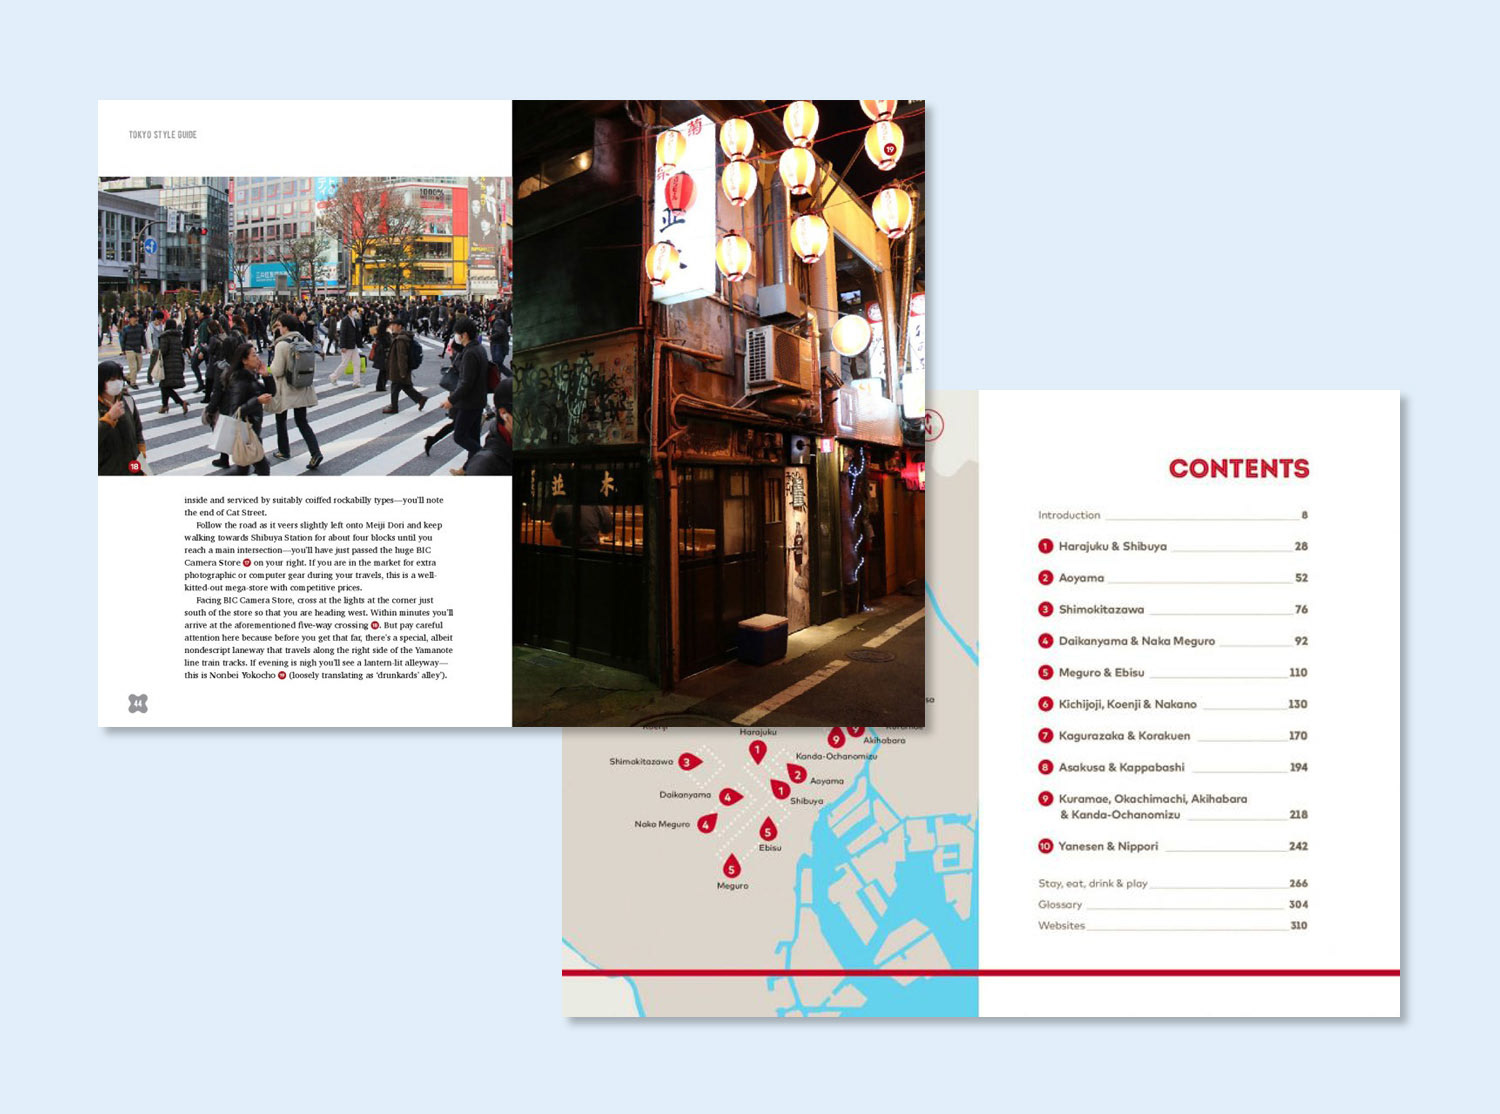Click the 'Akihabara' label on the map

point(884,740)
